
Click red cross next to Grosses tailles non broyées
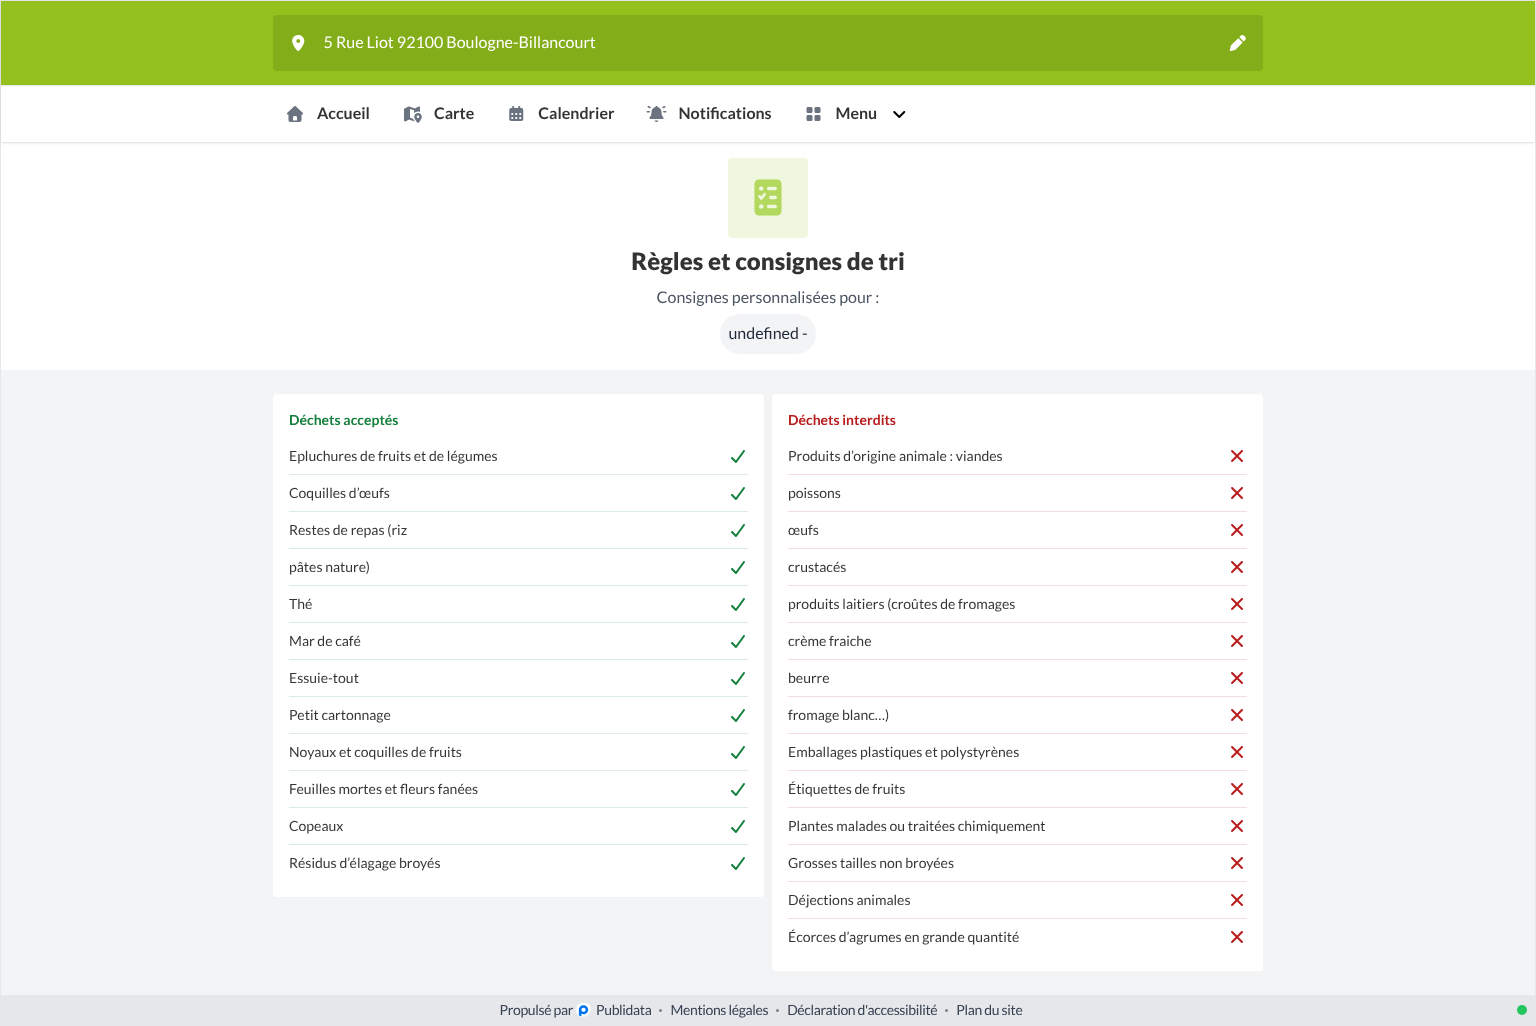(1237, 863)
